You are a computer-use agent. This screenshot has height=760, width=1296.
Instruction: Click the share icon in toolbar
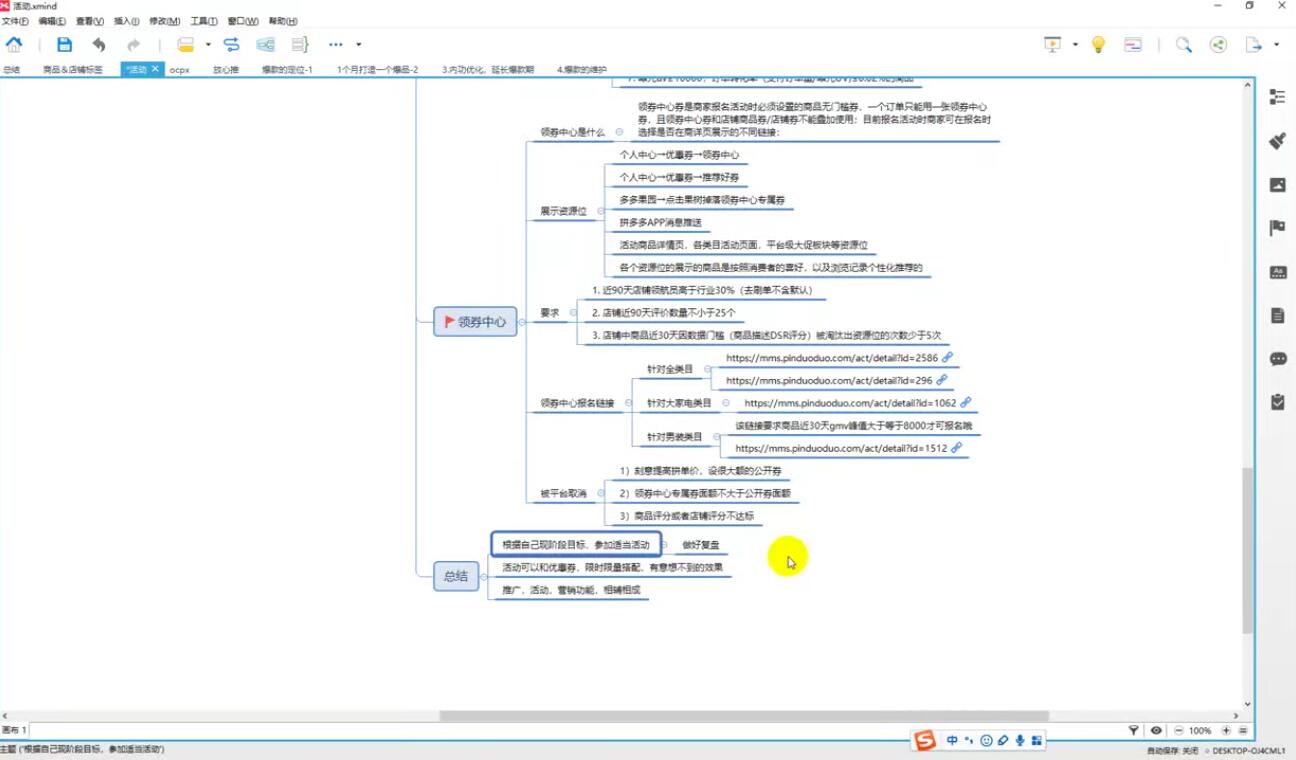click(x=1218, y=44)
